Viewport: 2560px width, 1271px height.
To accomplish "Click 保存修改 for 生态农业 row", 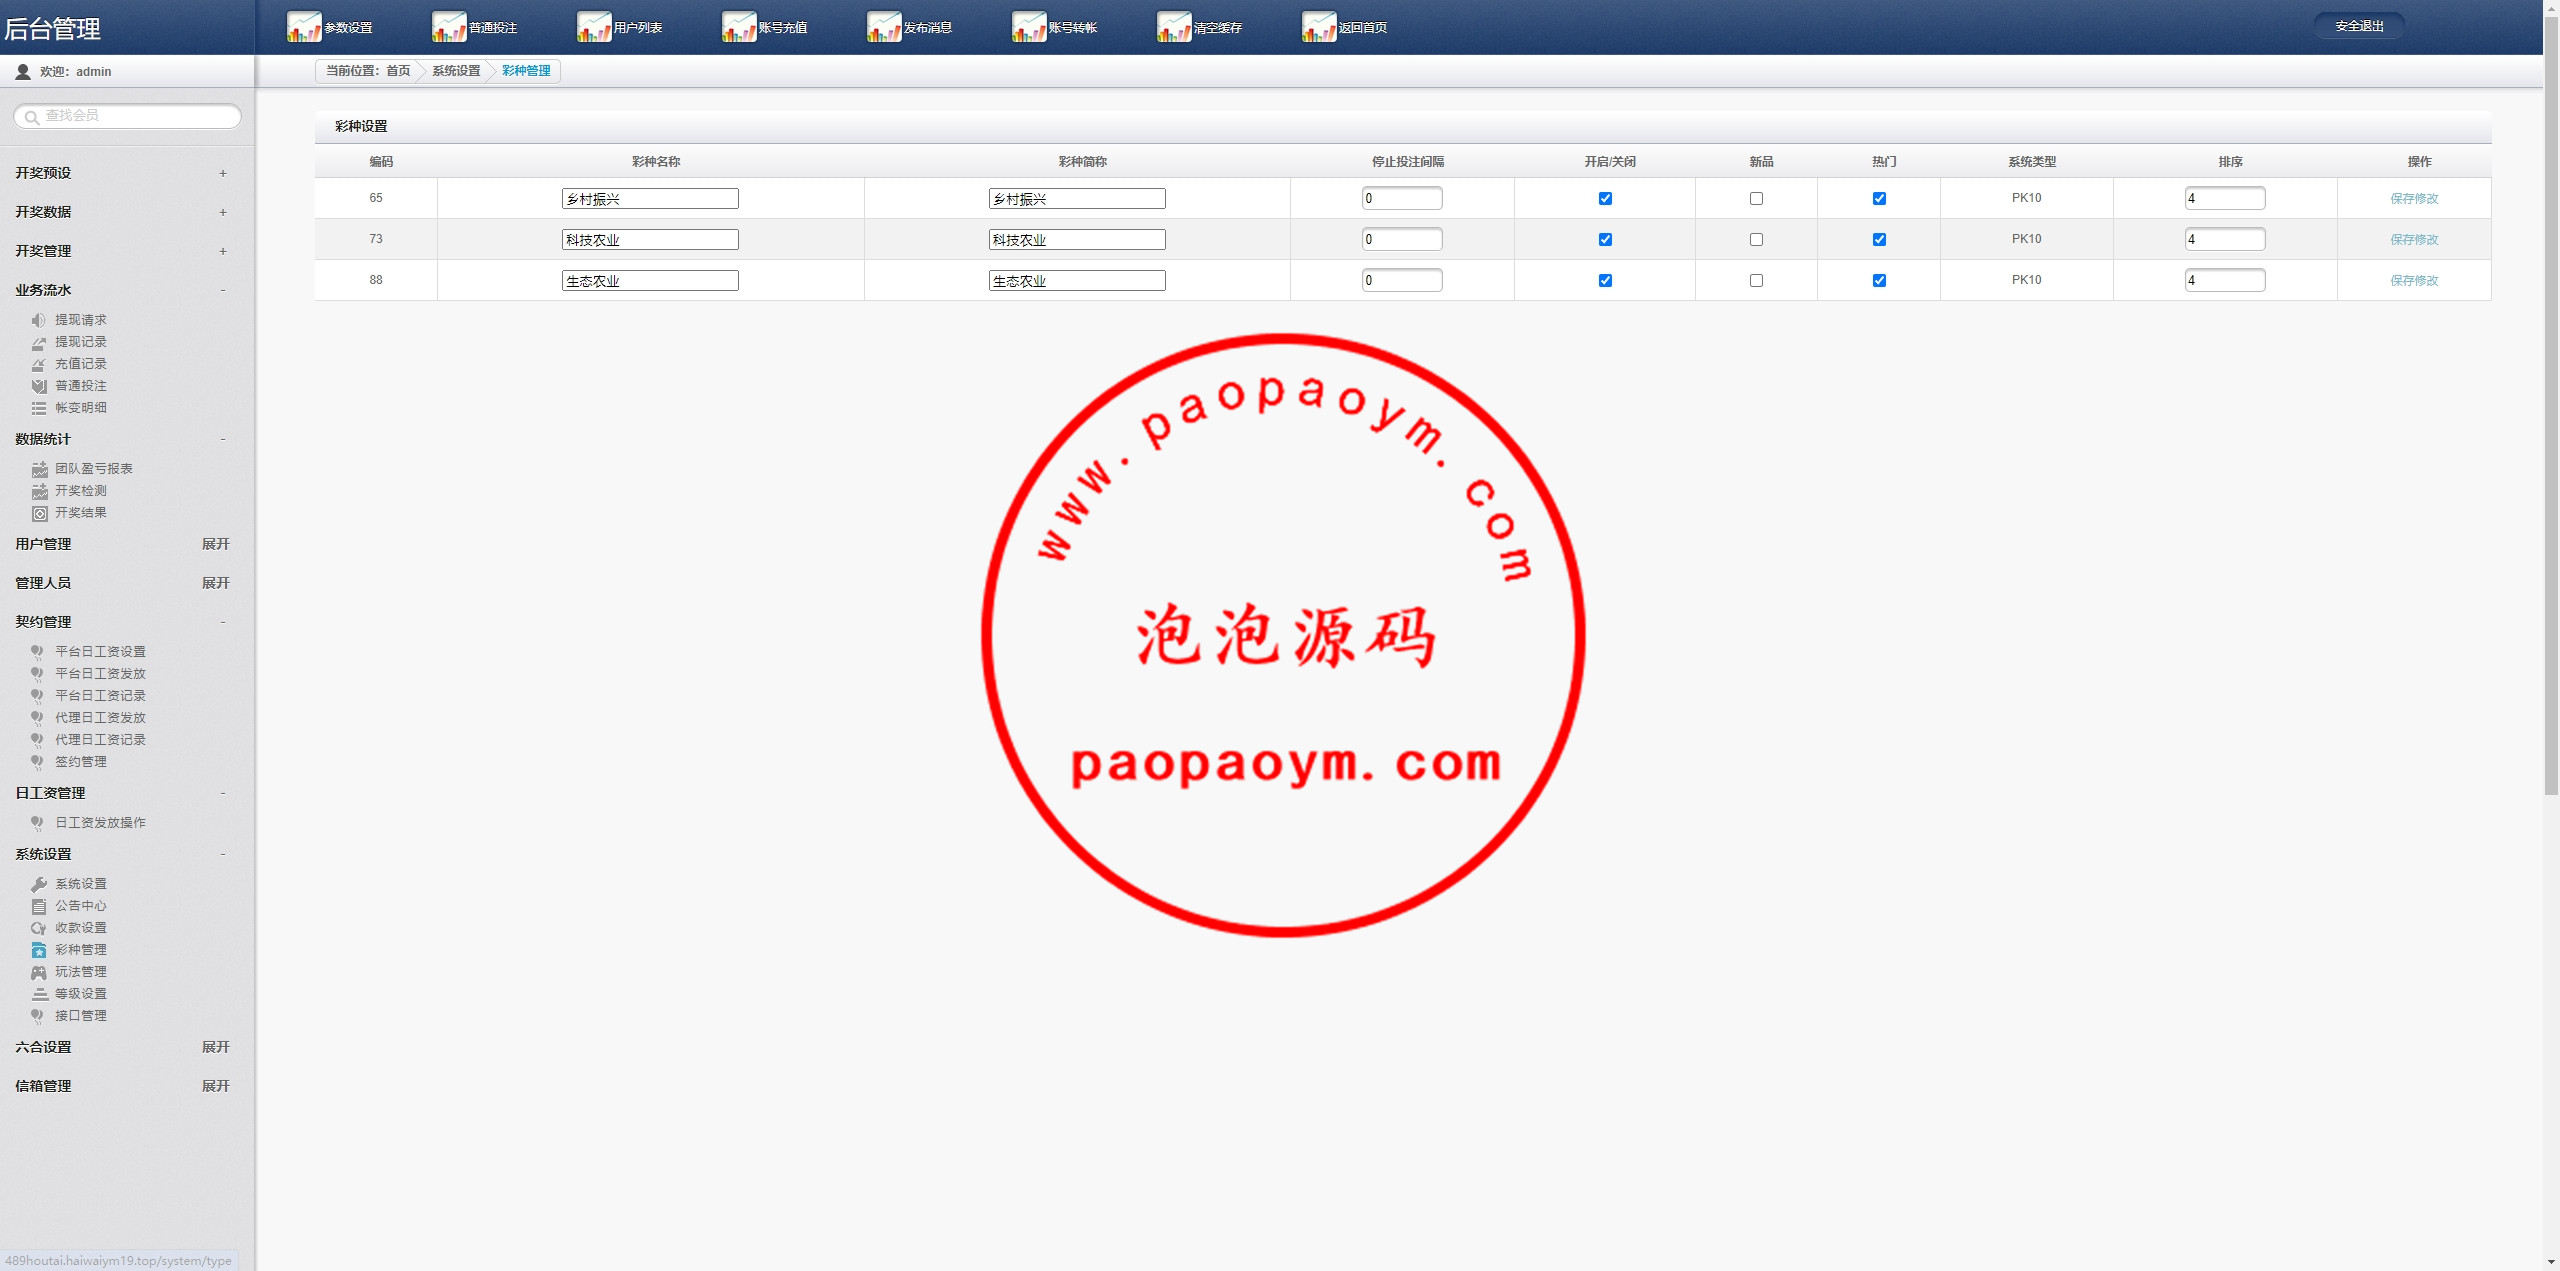I will point(2414,280).
